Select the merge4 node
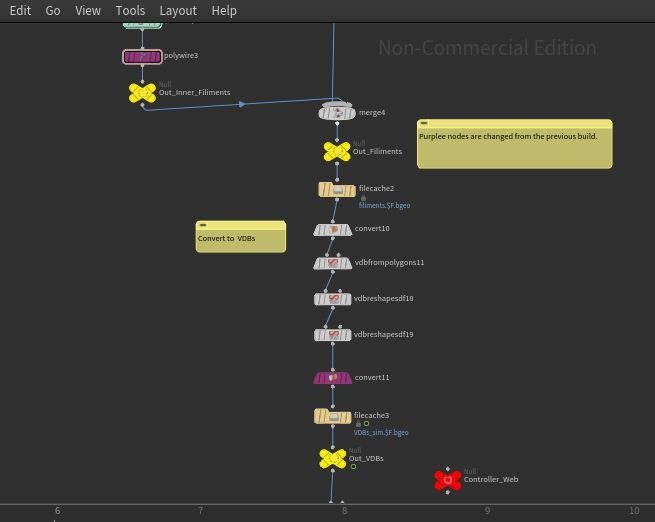This screenshot has height=522, width=655. click(x=337, y=113)
